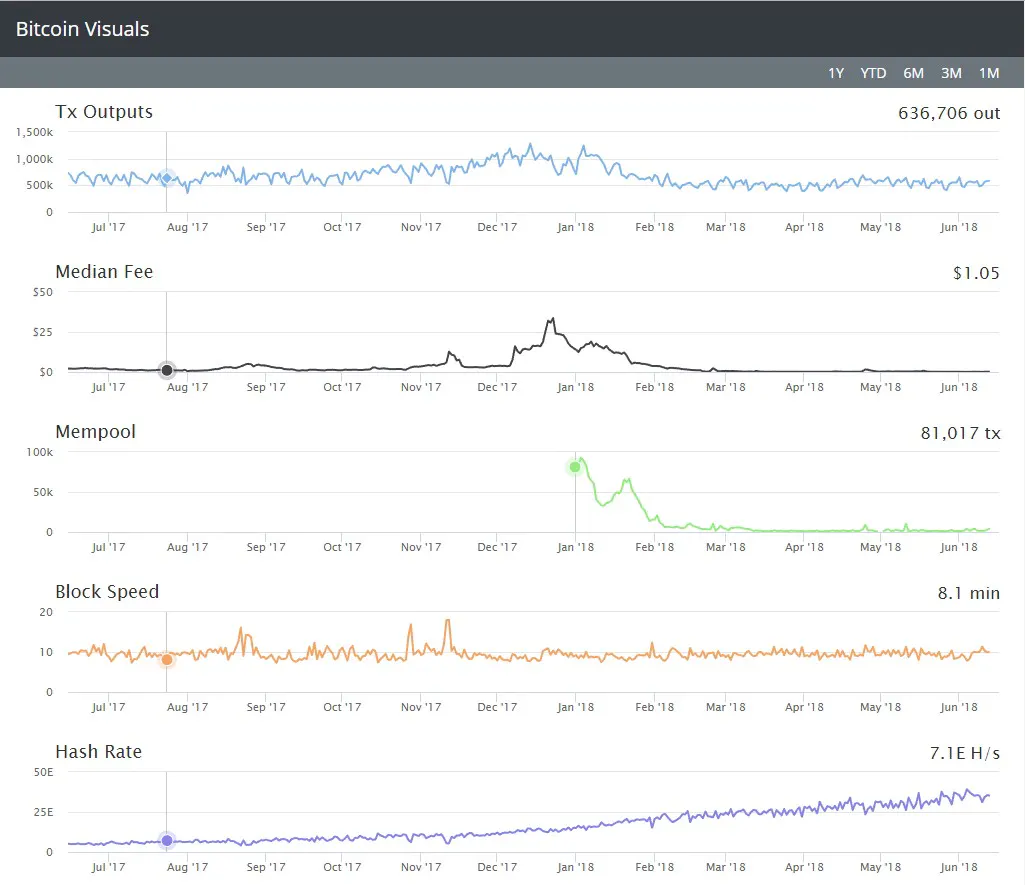The height and width of the screenshot is (885, 1025).
Task: Open the Tx Outputs chart title
Action: pos(104,112)
